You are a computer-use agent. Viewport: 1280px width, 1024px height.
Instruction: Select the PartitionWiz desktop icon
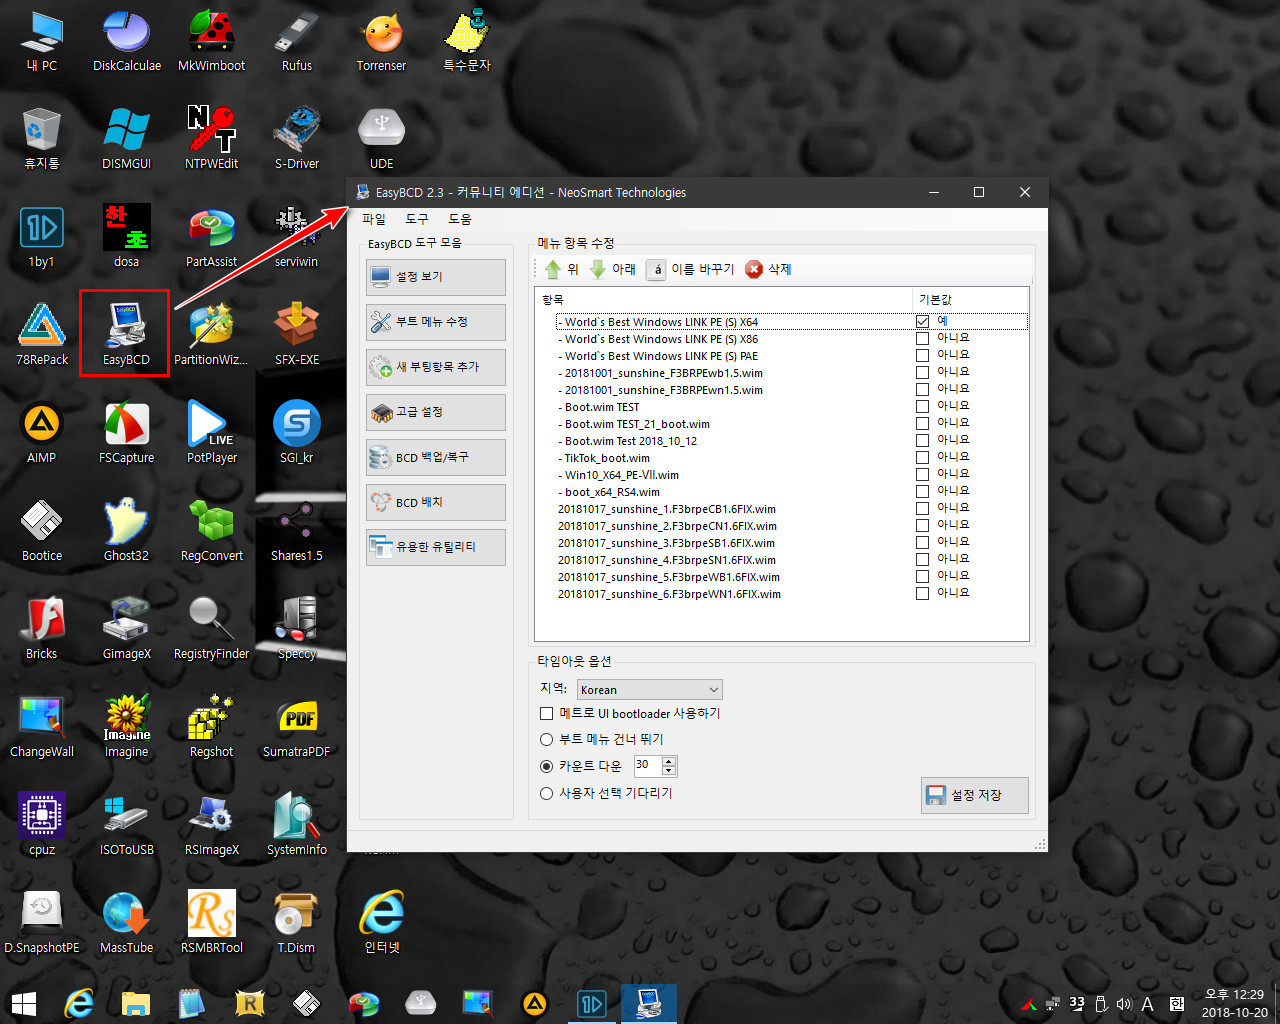pos(212,334)
